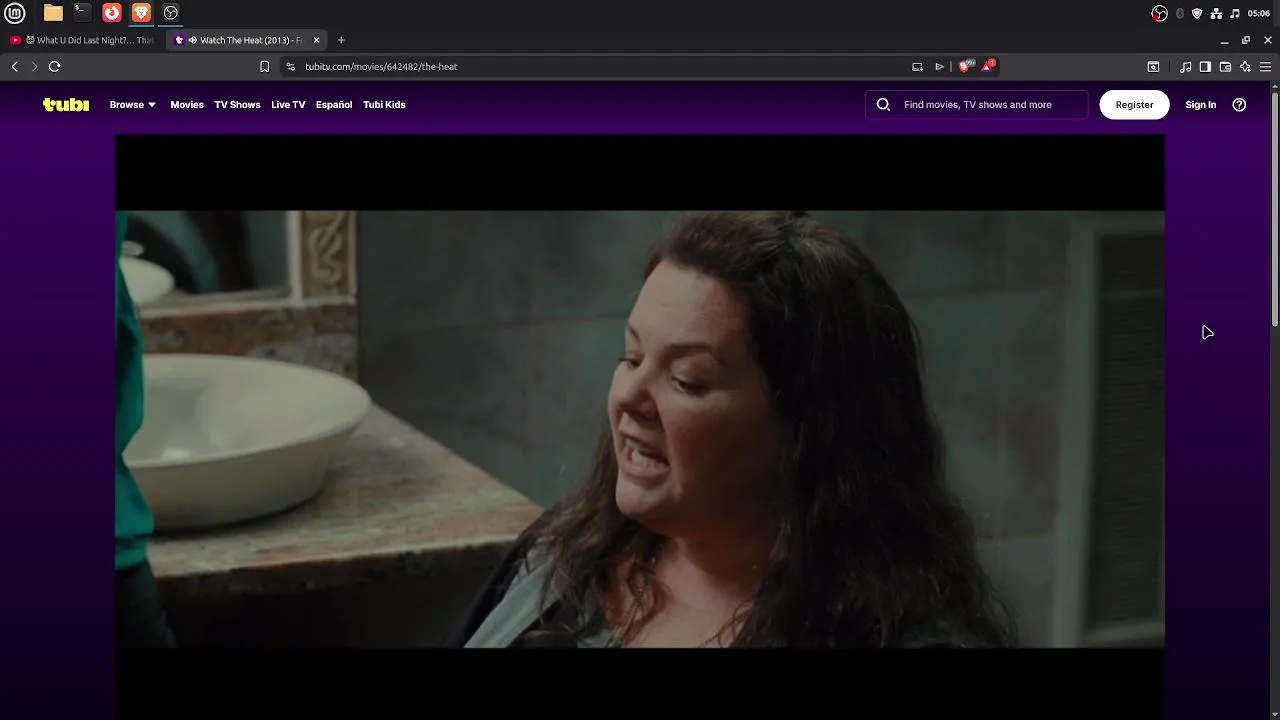Open the red Firefox-style launcher icon
The height and width of the screenshot is (720, 1280).
112,13
